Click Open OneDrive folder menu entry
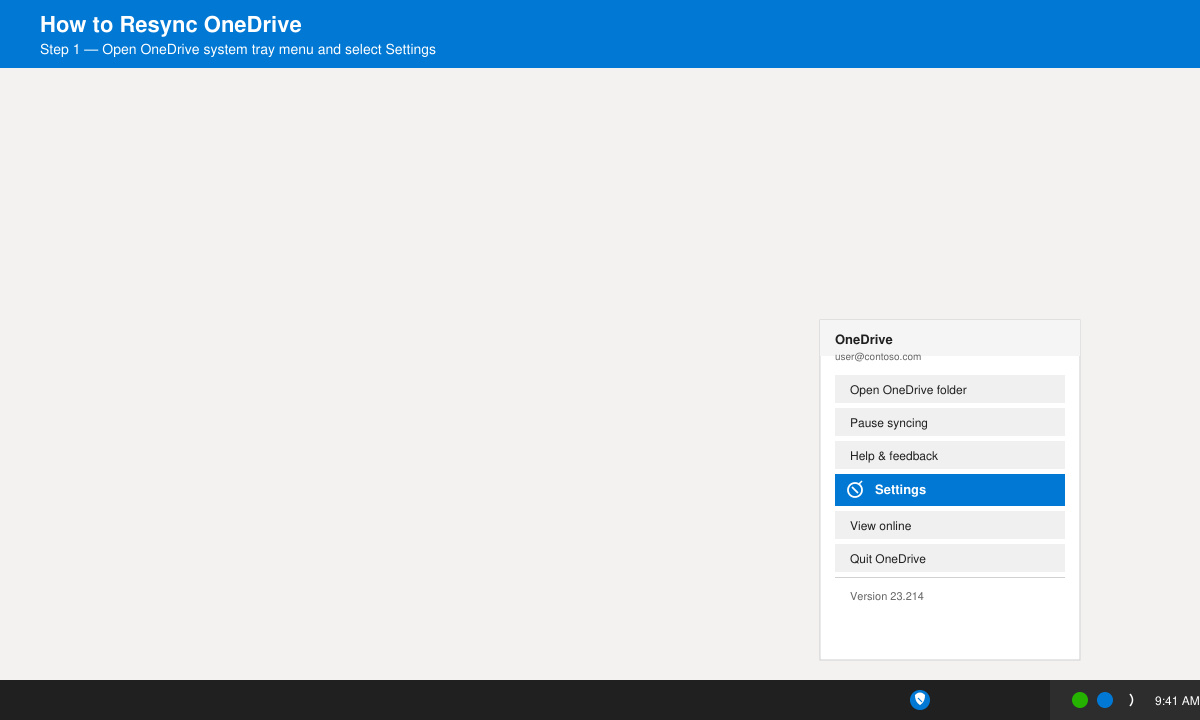The width and height of the screenshot is (1200, 720). (x=950, y=389)
